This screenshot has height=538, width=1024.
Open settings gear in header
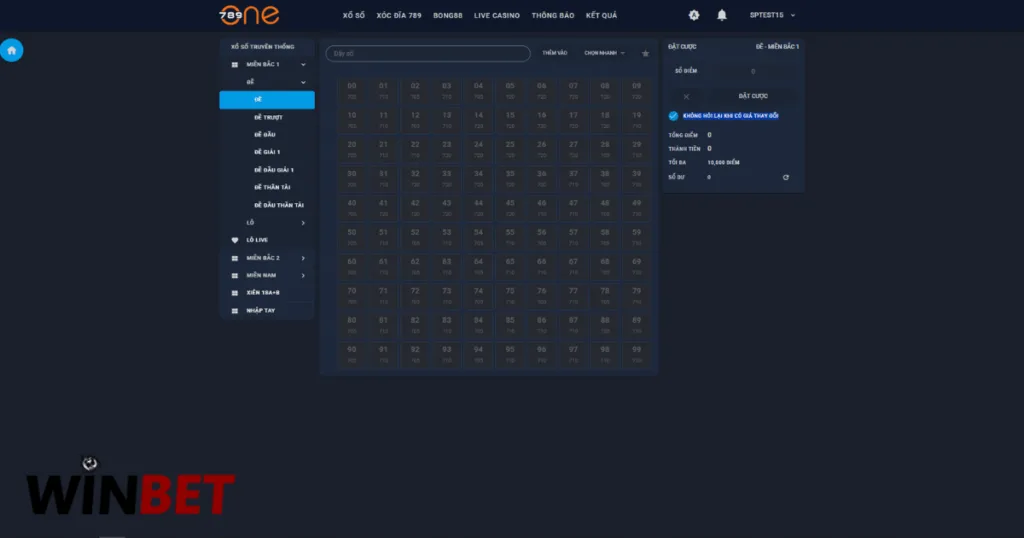694,15
